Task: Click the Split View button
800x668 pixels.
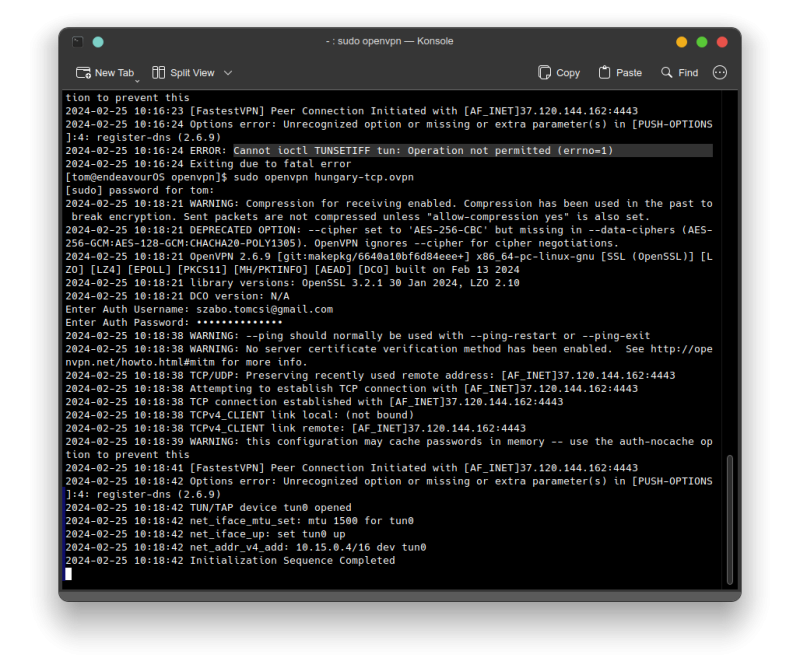Action: [x=184, y=73]
